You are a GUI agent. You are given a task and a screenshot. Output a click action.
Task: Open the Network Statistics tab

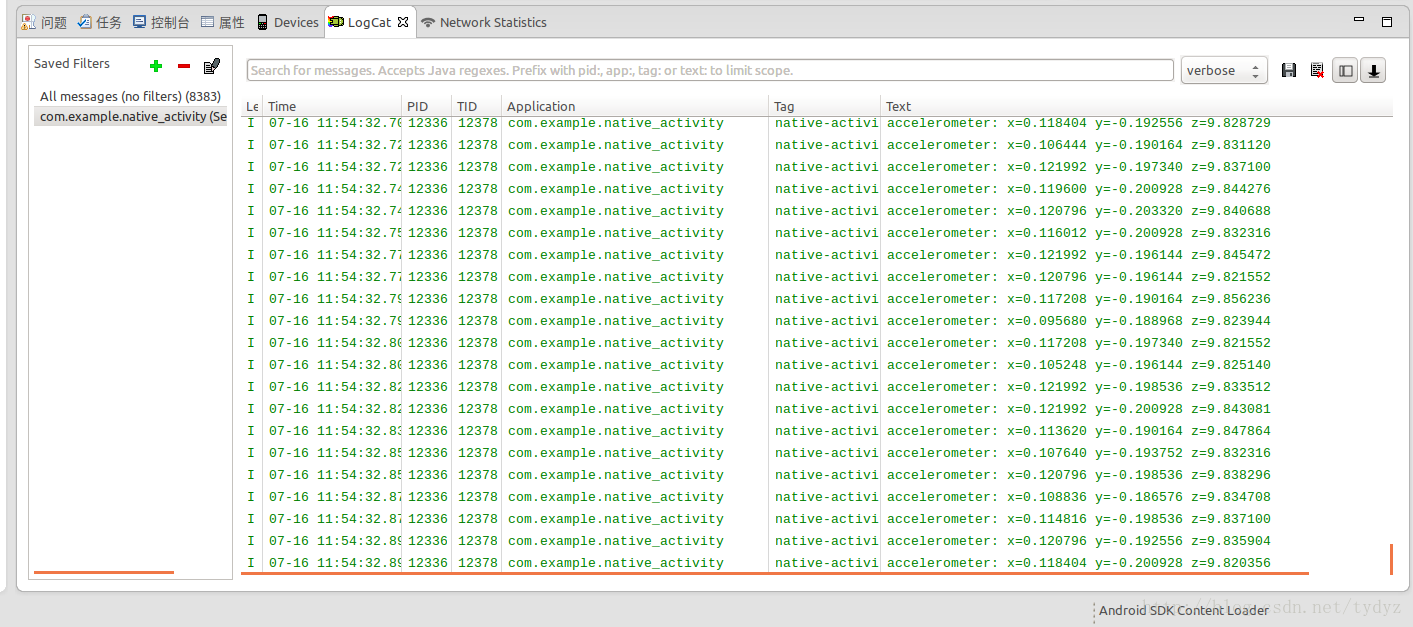tap(484, 22)
